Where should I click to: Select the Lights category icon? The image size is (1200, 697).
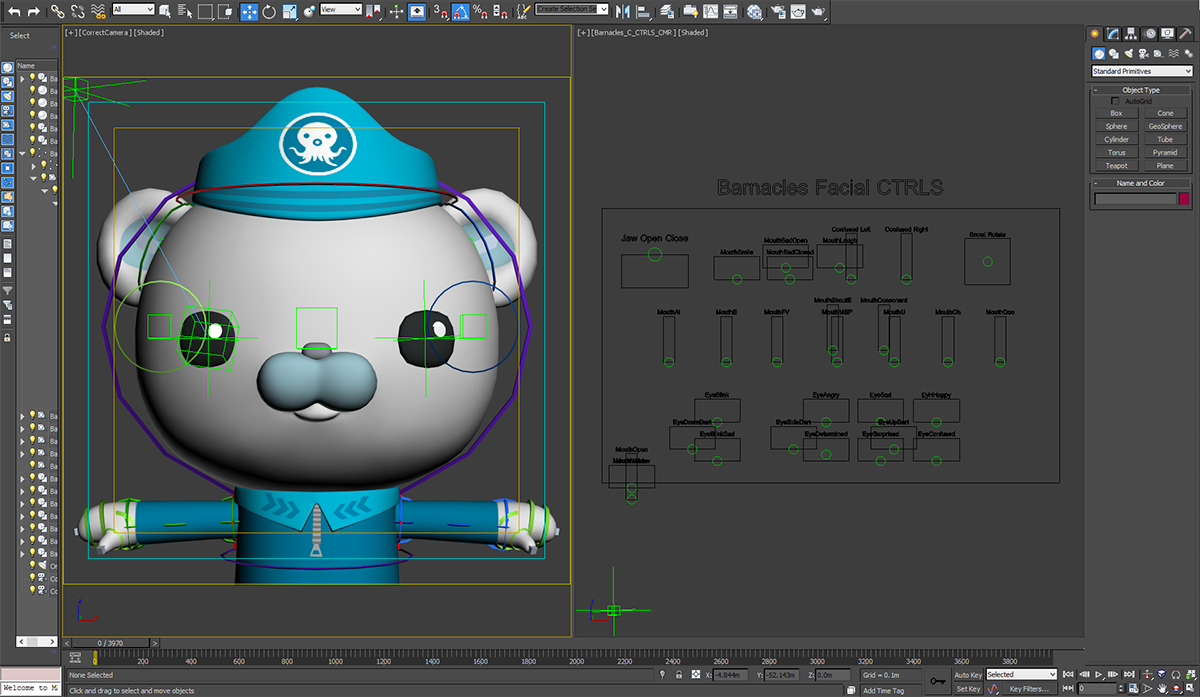pos(1128,54)
